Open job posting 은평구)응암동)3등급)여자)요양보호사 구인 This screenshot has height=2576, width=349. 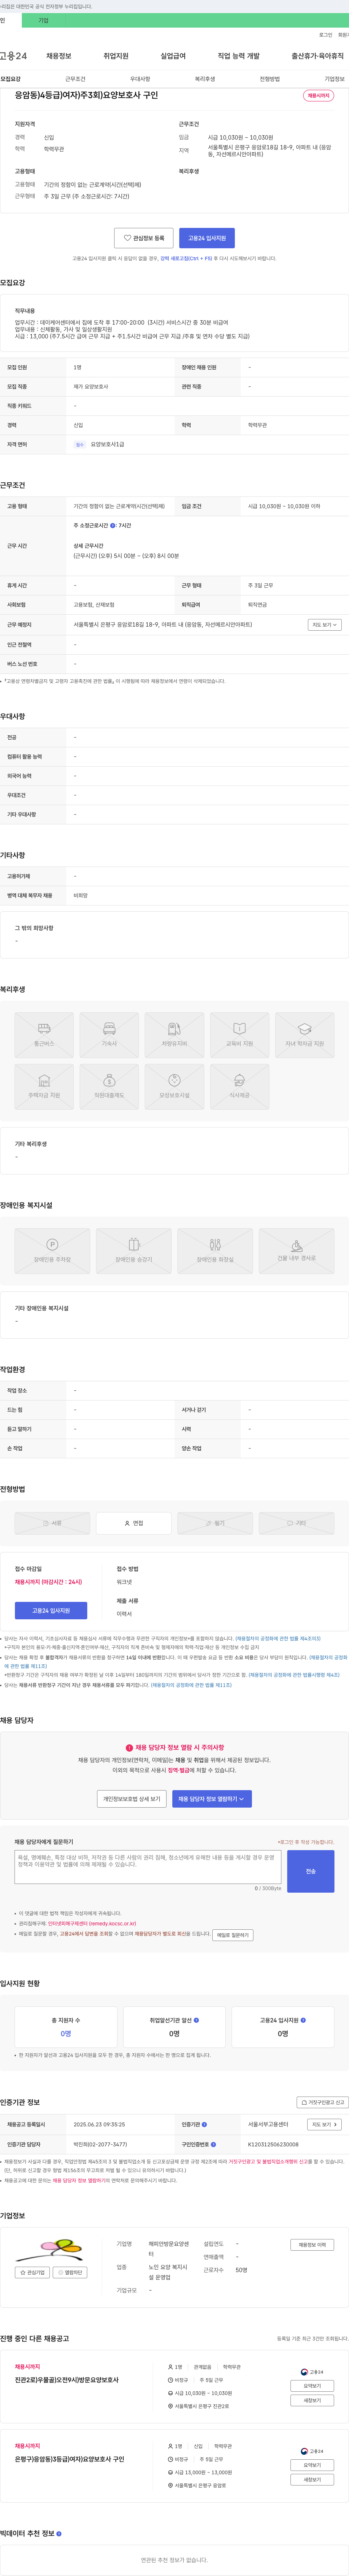click(x=70, y=2459)
